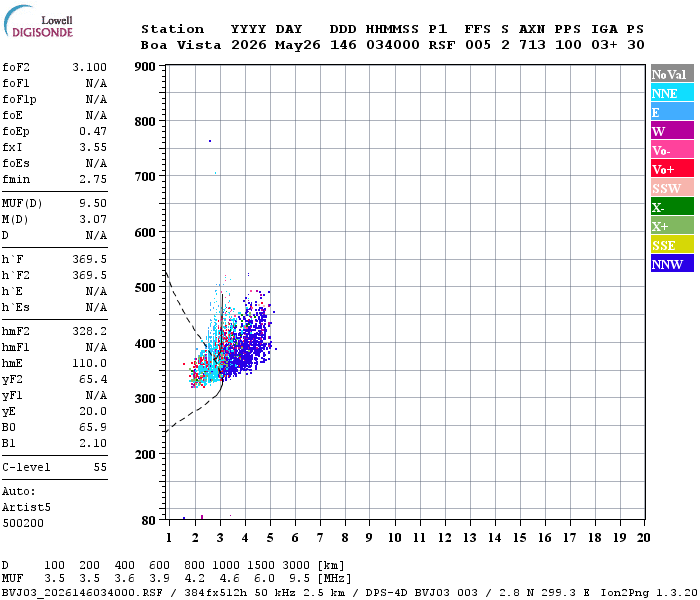Viewport: 700px width, 600px height.
Task: Click the SSE yellow legend swatch
Action: (672, 245)
